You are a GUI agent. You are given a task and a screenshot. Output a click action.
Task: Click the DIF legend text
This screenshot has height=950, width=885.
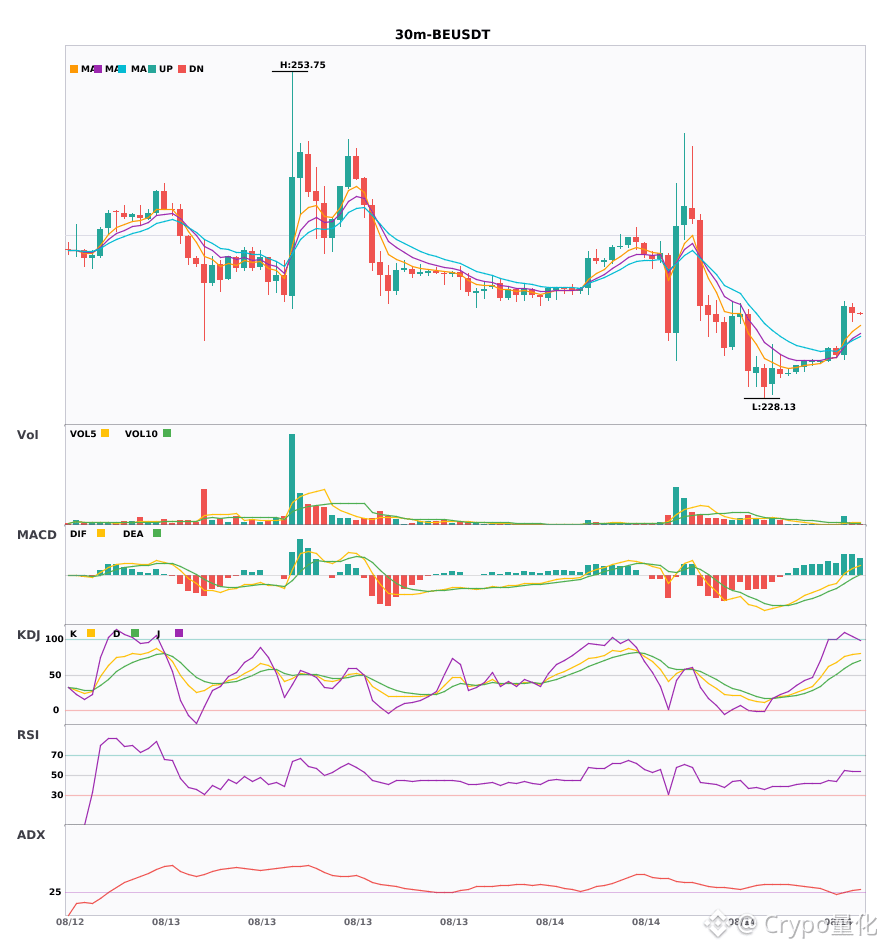pos(78,534)
